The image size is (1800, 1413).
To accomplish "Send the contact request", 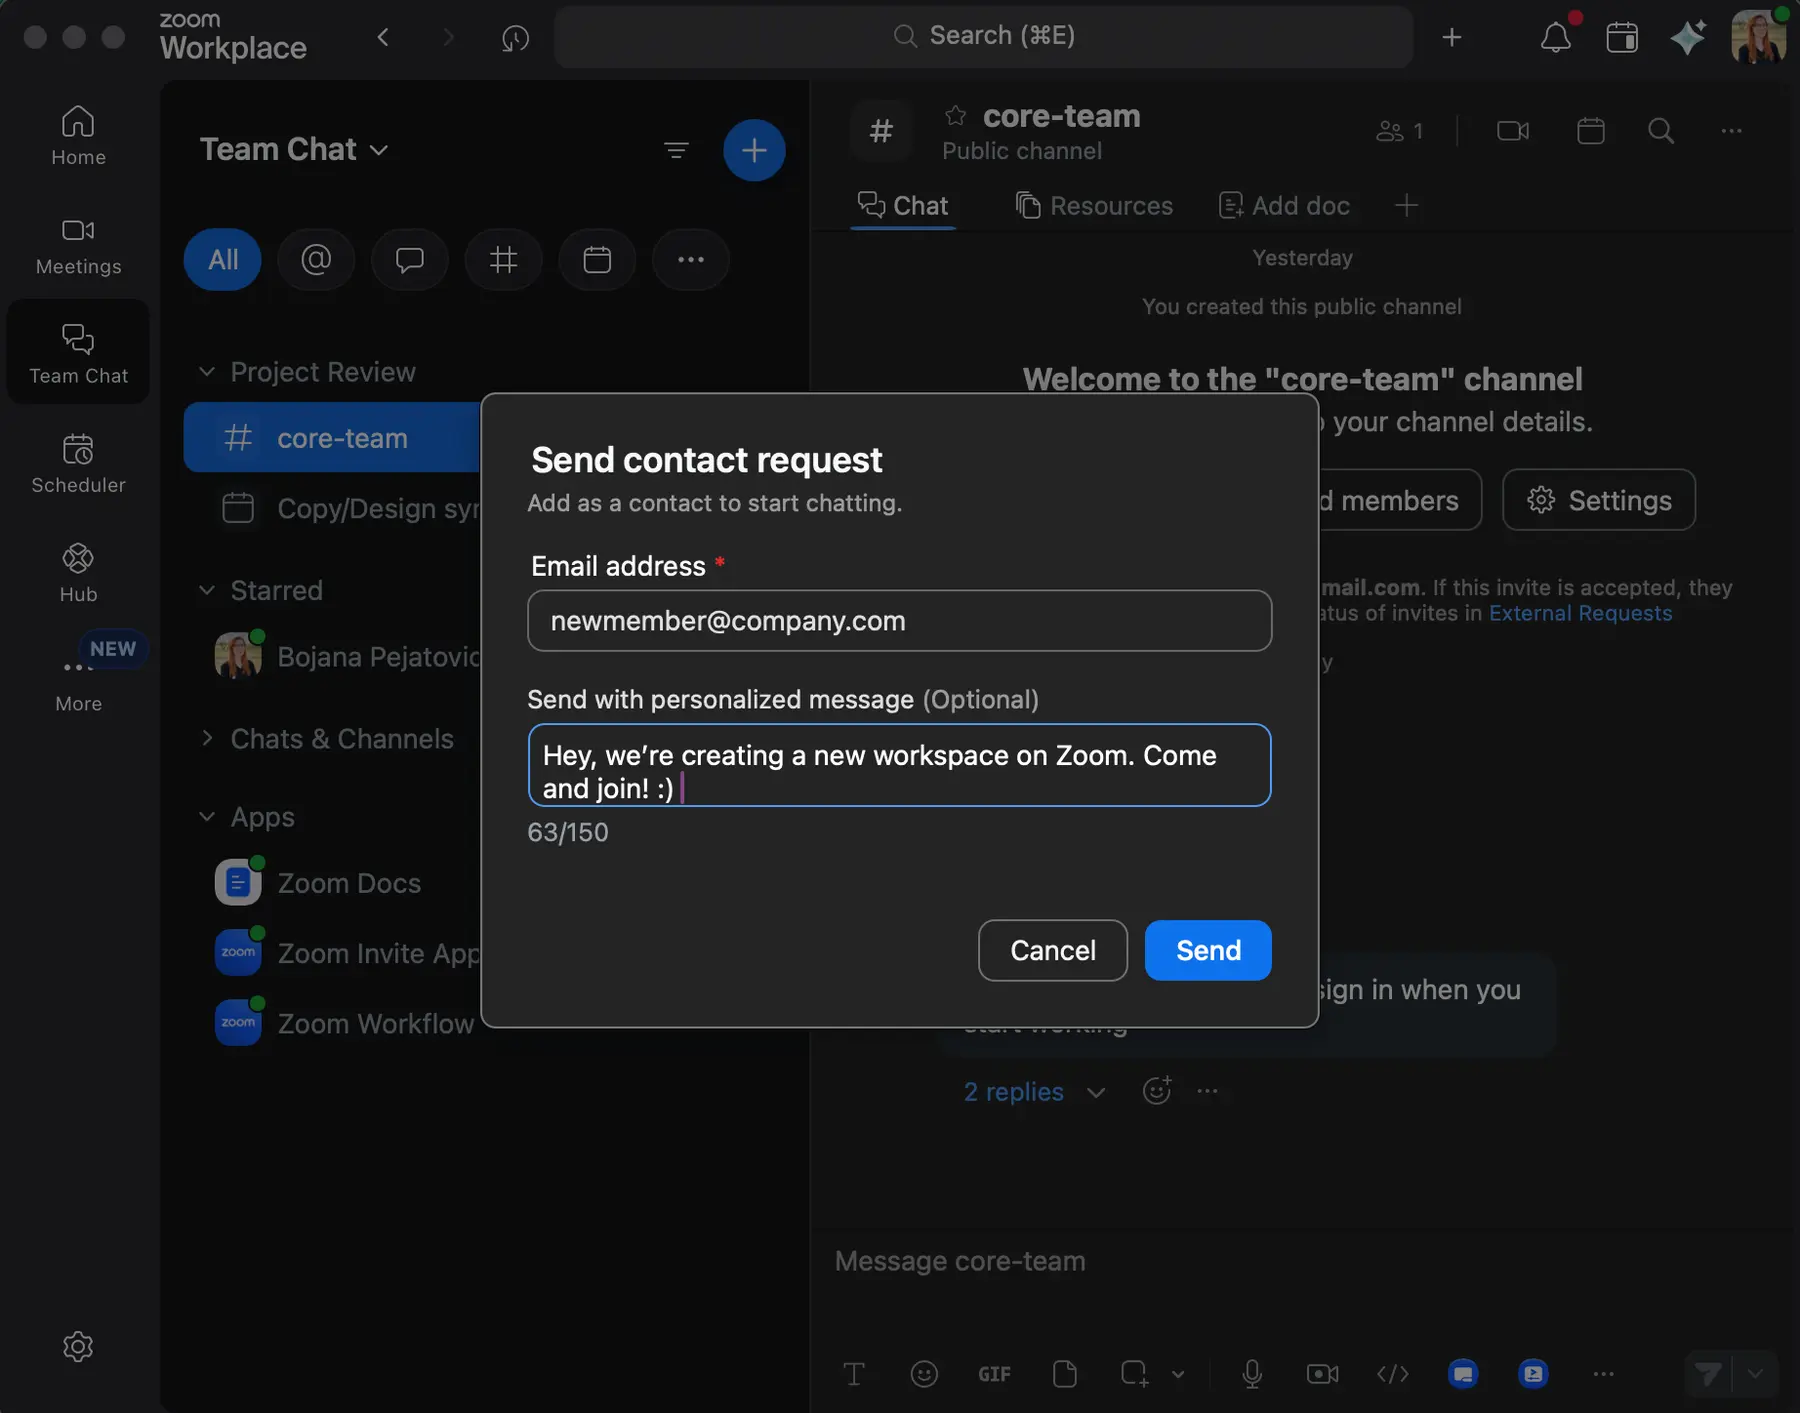I will coord(1208,950).
